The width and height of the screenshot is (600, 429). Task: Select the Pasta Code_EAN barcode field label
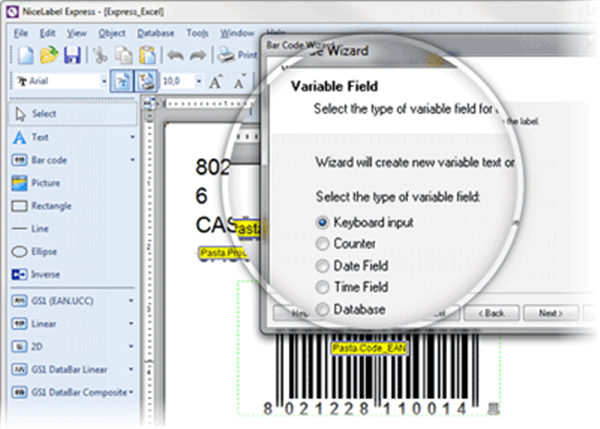point(369,348)
